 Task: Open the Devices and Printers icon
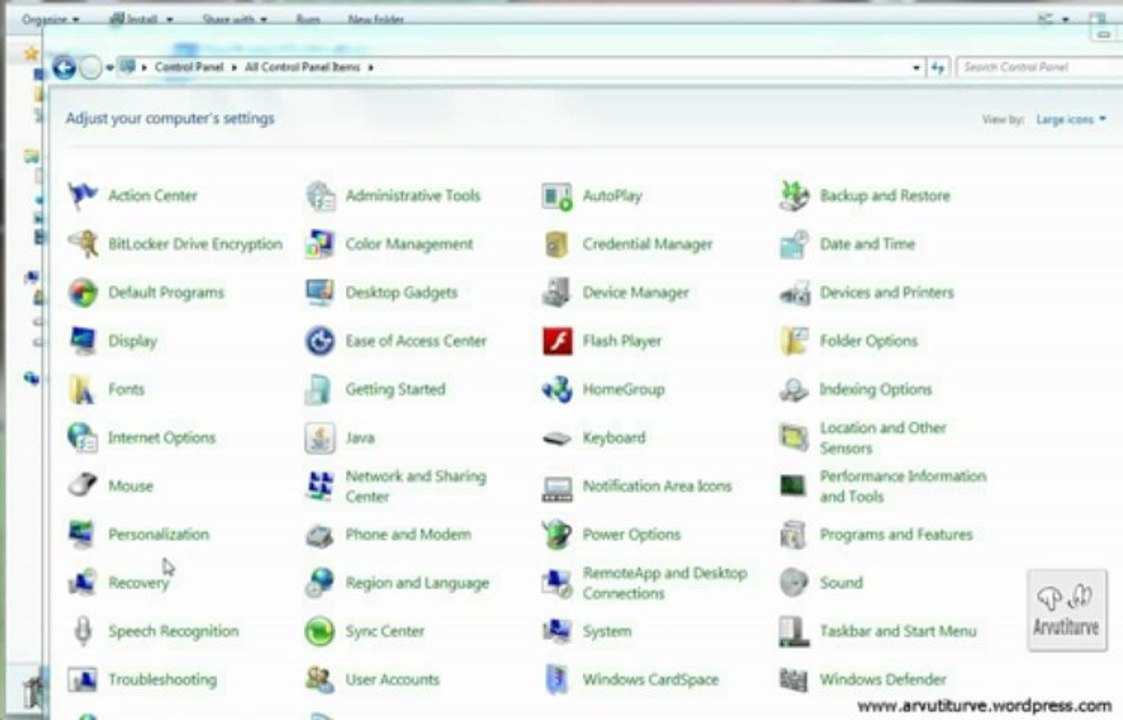pyautogui.click(x=794, y=292)
